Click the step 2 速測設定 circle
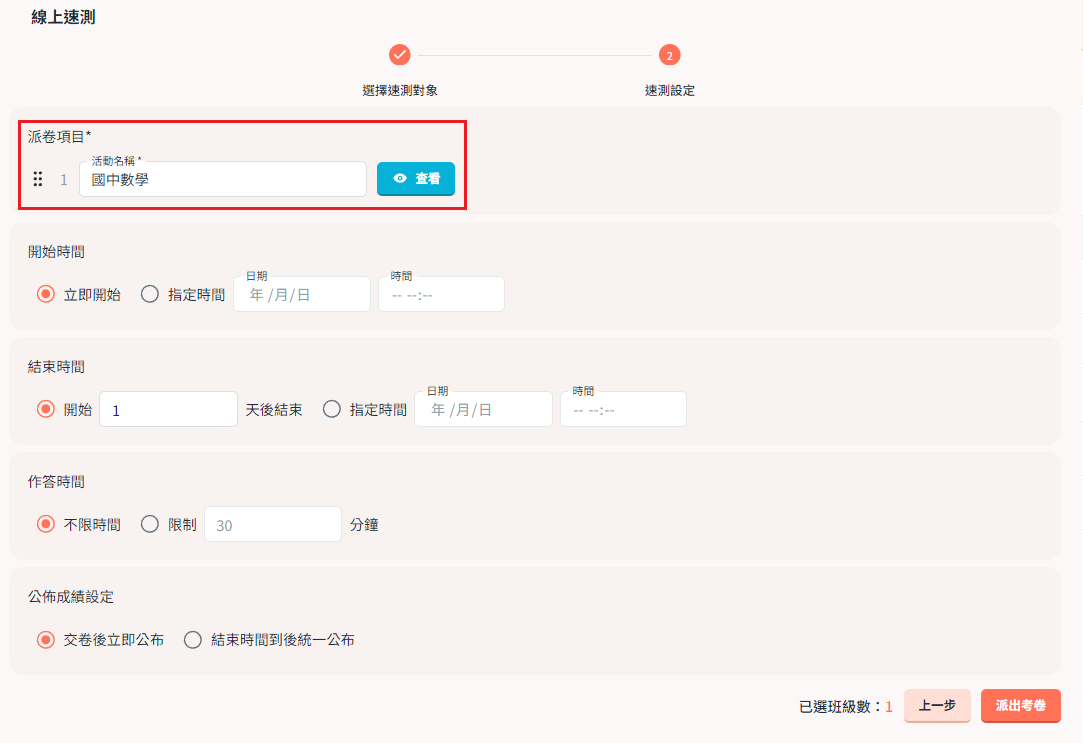Screen dimensions: 1083x743 point(669,55)
